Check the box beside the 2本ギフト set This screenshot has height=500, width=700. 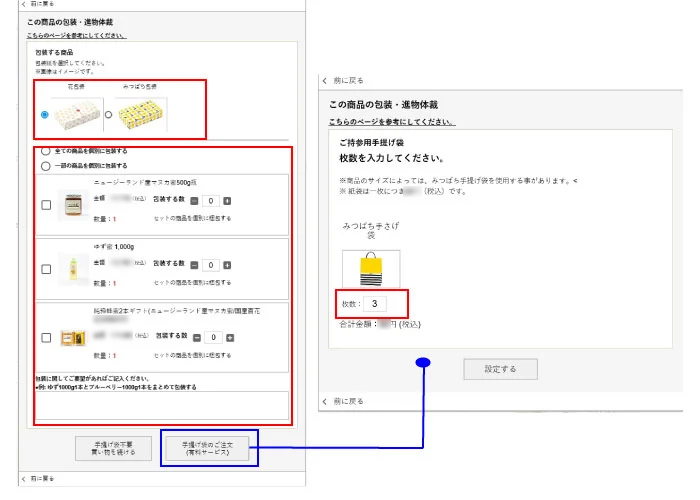[46, 338]
